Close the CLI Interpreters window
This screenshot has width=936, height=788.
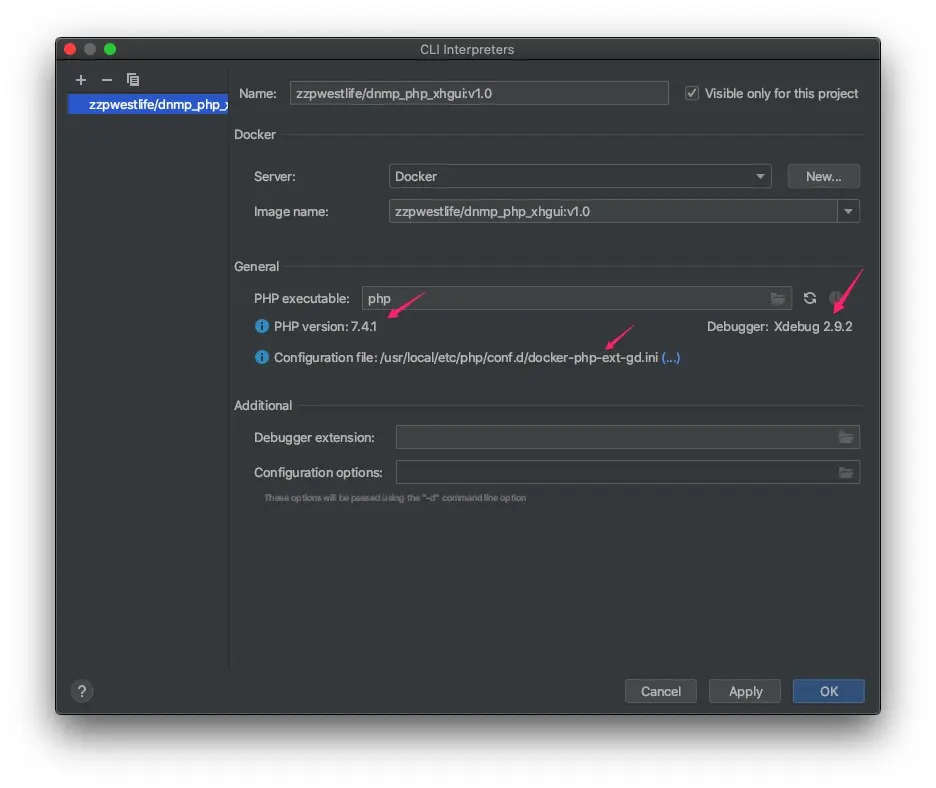(x=70, y=49)
